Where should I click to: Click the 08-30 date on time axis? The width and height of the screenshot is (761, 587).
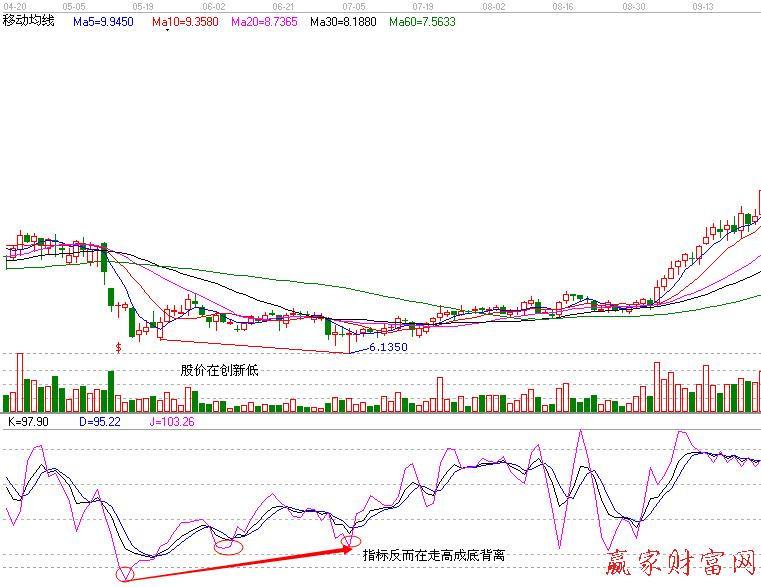pyautogui.click(x=633, y=5)
